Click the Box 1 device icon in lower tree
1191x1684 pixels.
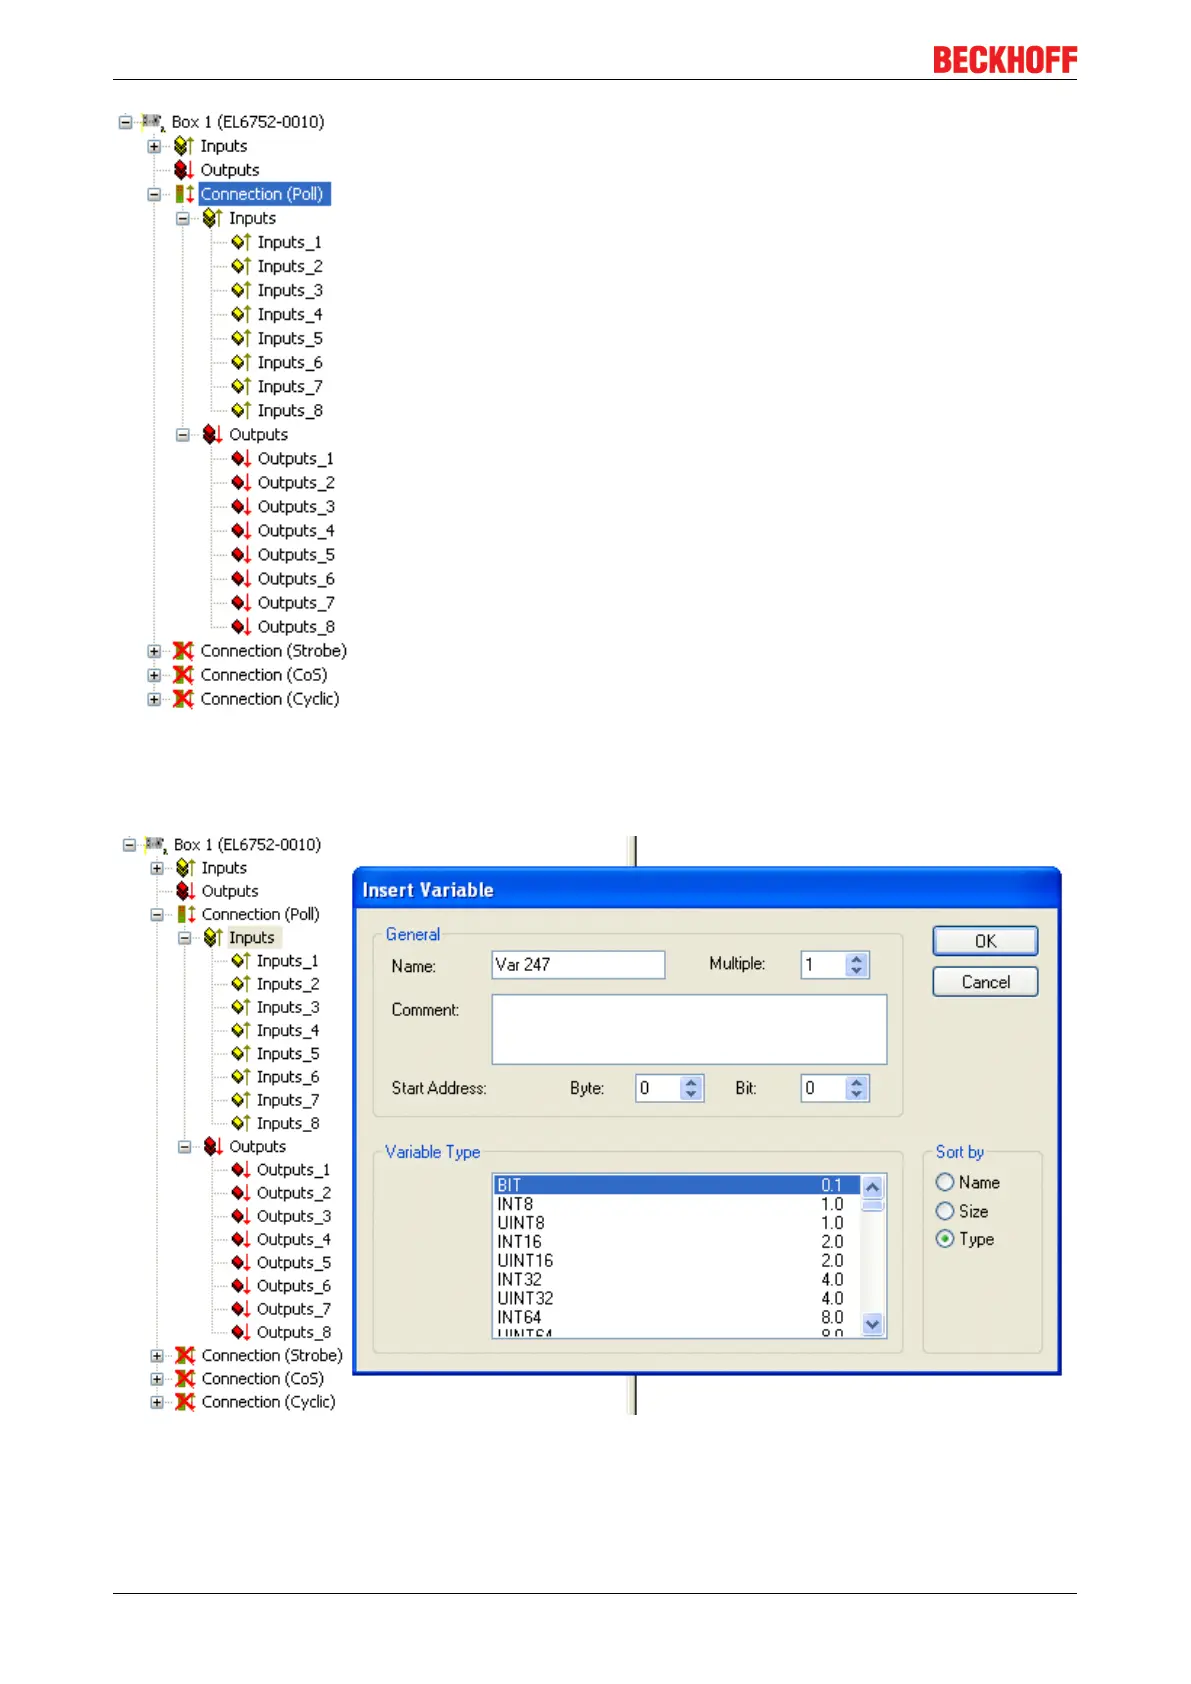click(x=155, y=845)
